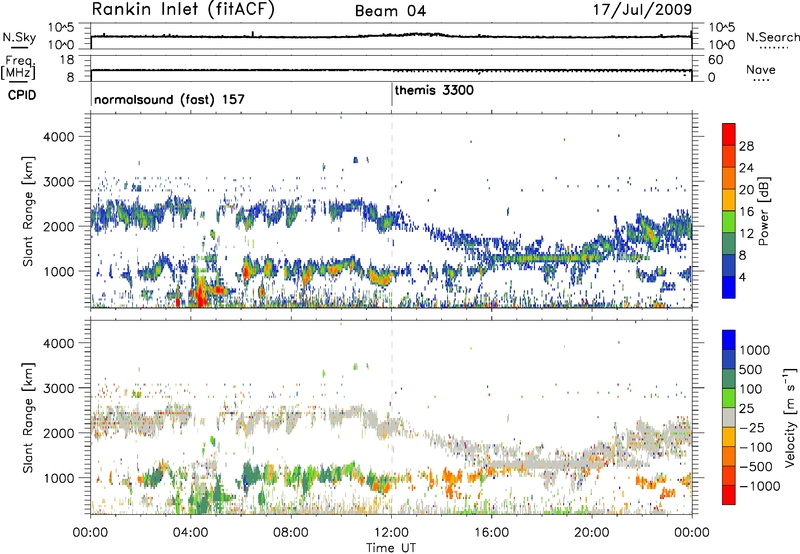Click the "−1000" label on velocity colorbar
Screen dimensions: 800x554
[759, 486]
